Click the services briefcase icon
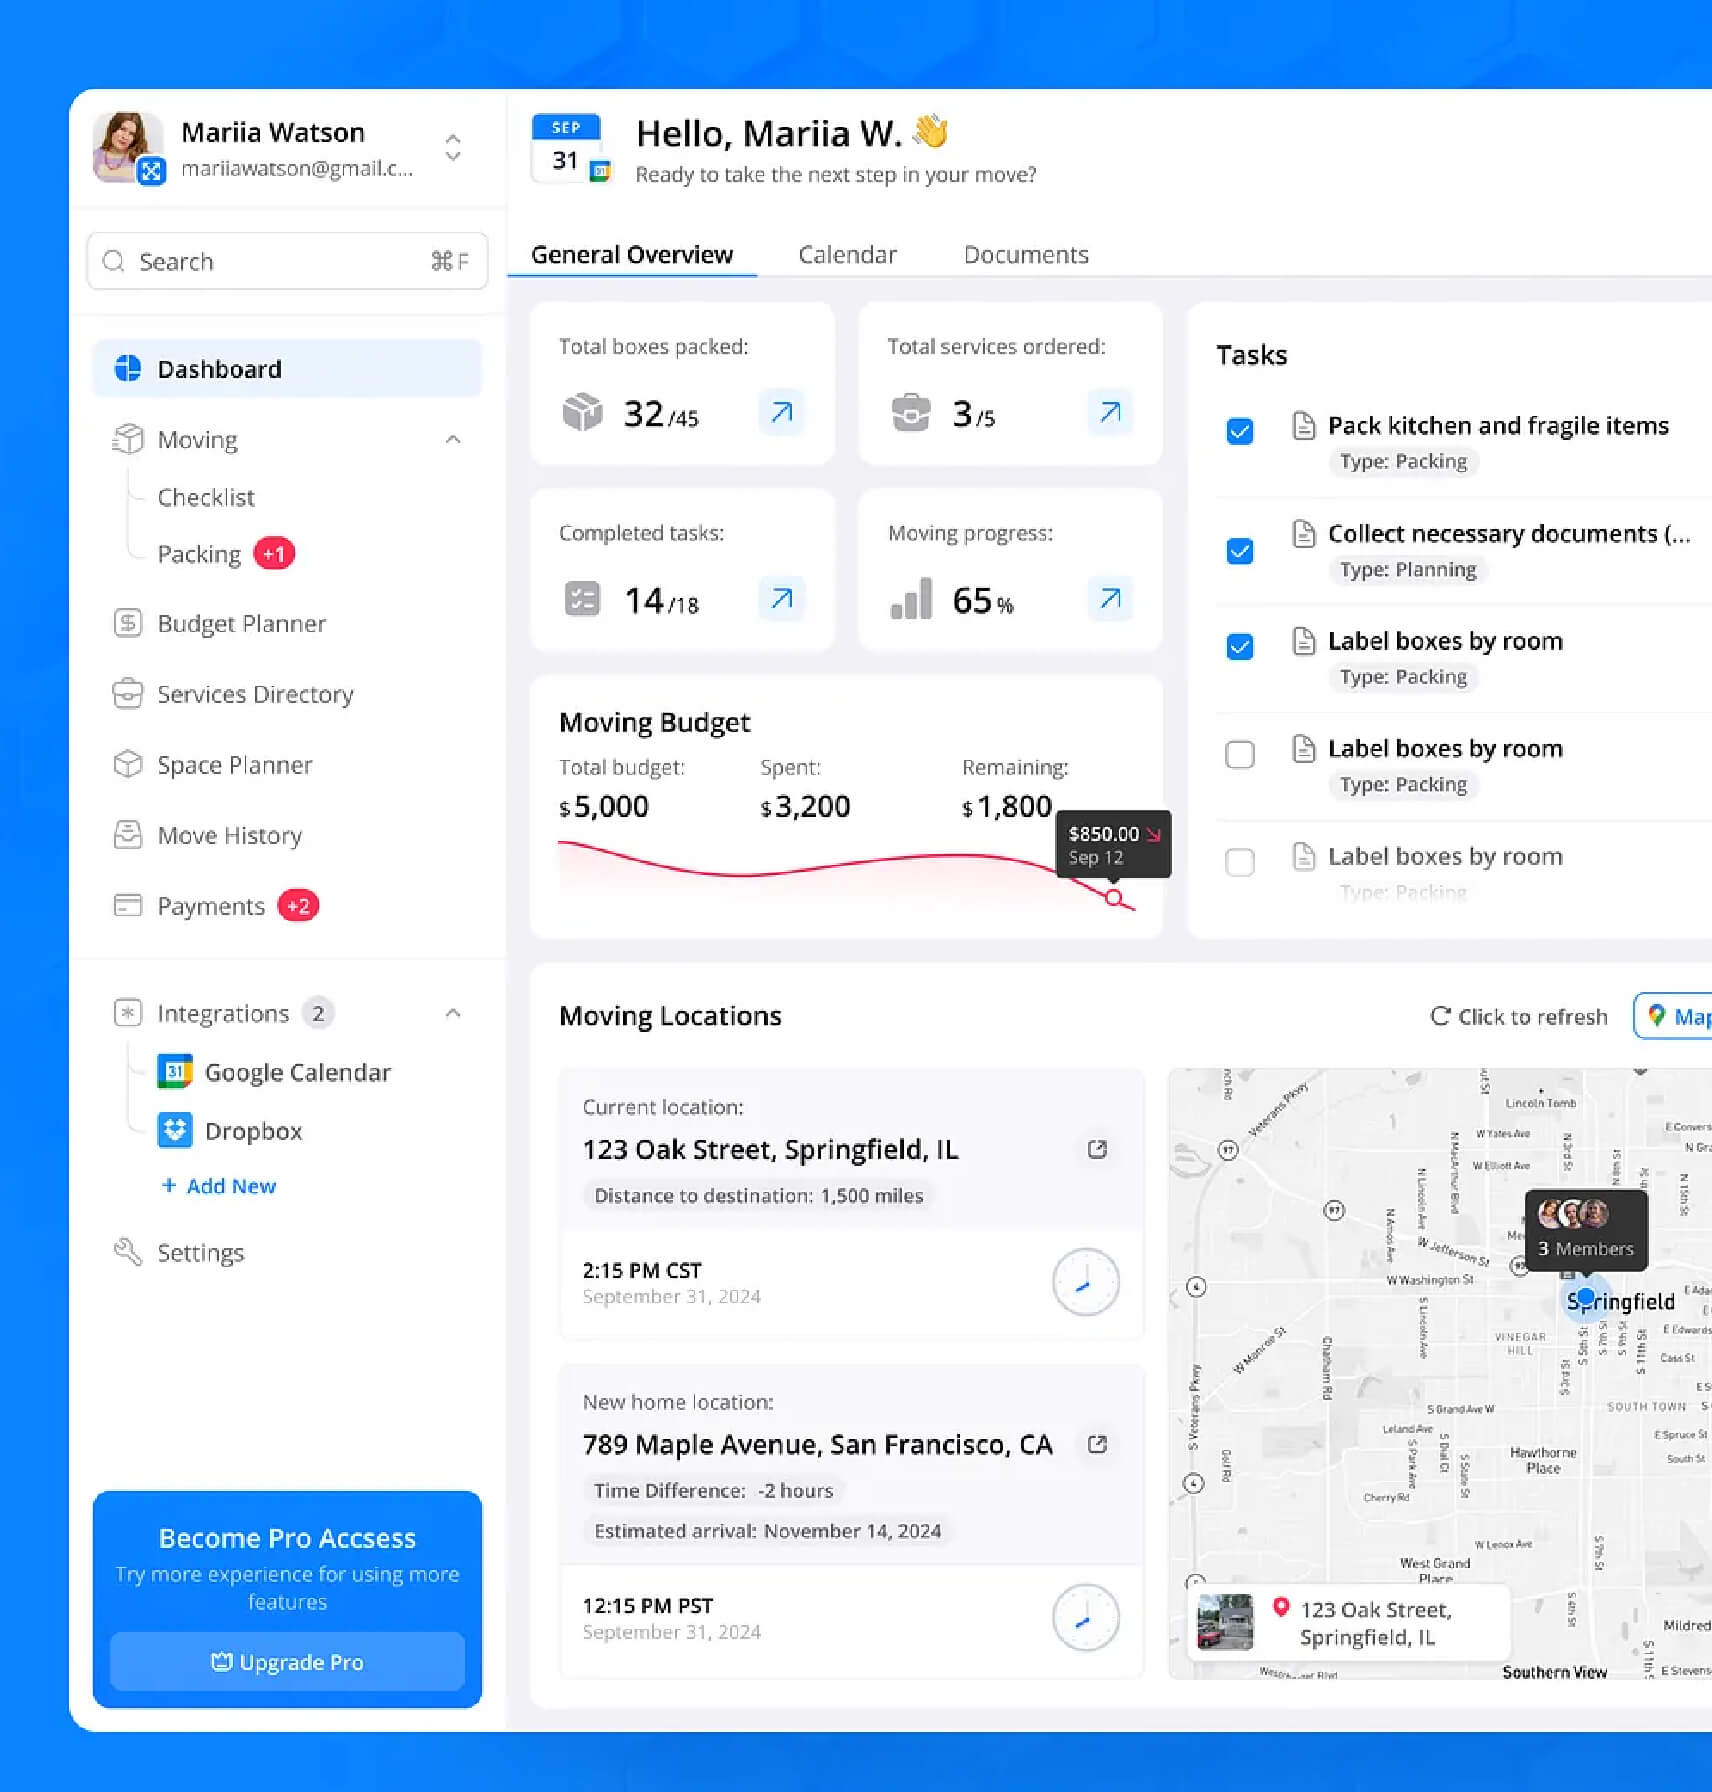The height and width of the screenshot is (1792, 1712). [x=910, y=412]
